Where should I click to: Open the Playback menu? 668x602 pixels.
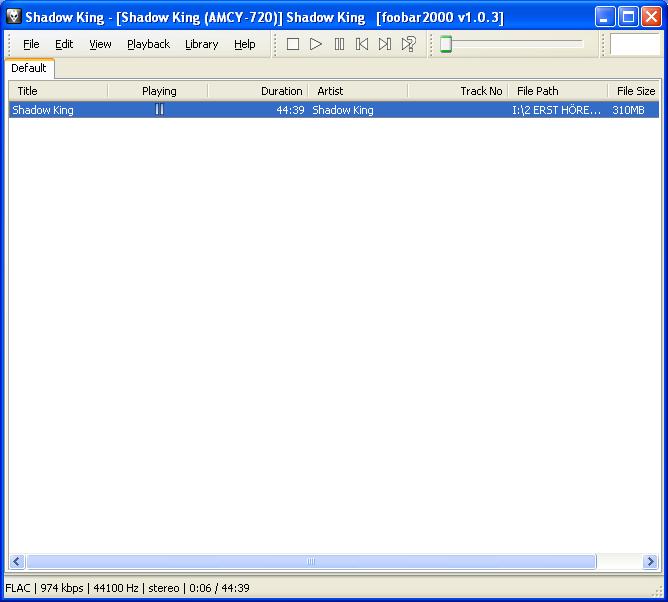pyautogui.click(x=148, y=44)
